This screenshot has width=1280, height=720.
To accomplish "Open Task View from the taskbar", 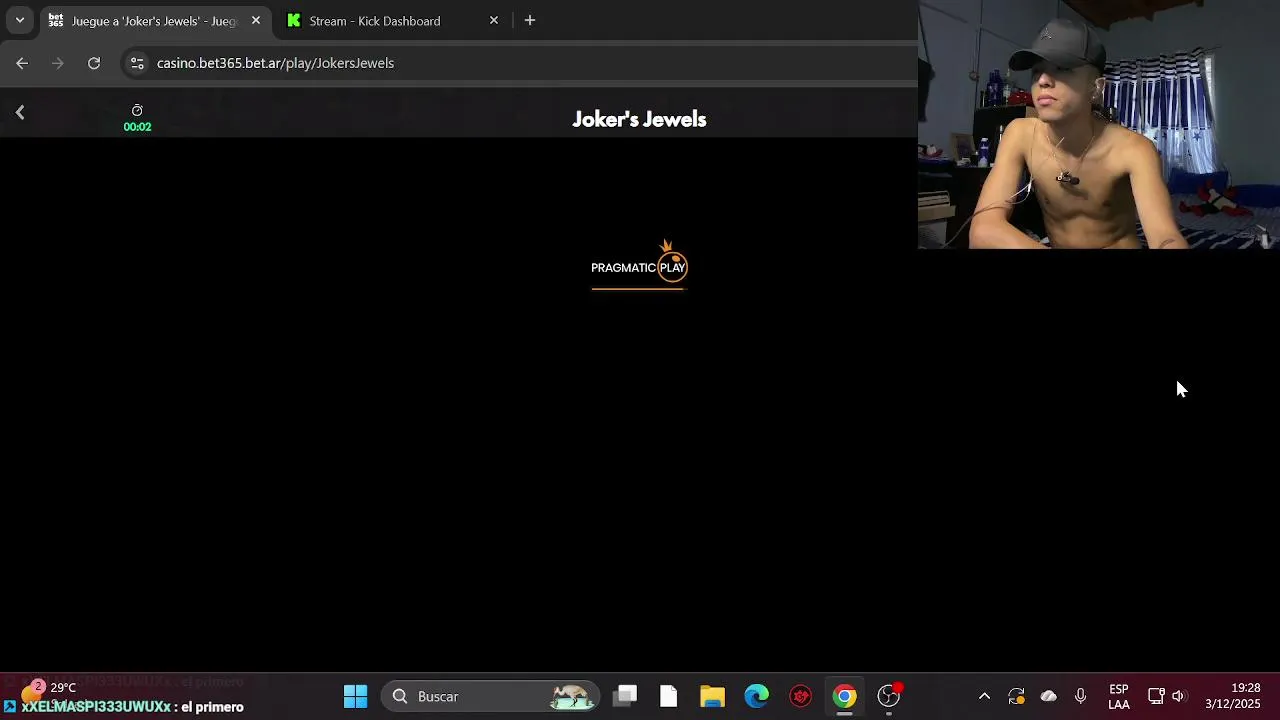I will pyautogui.click(x=625, y=696).
